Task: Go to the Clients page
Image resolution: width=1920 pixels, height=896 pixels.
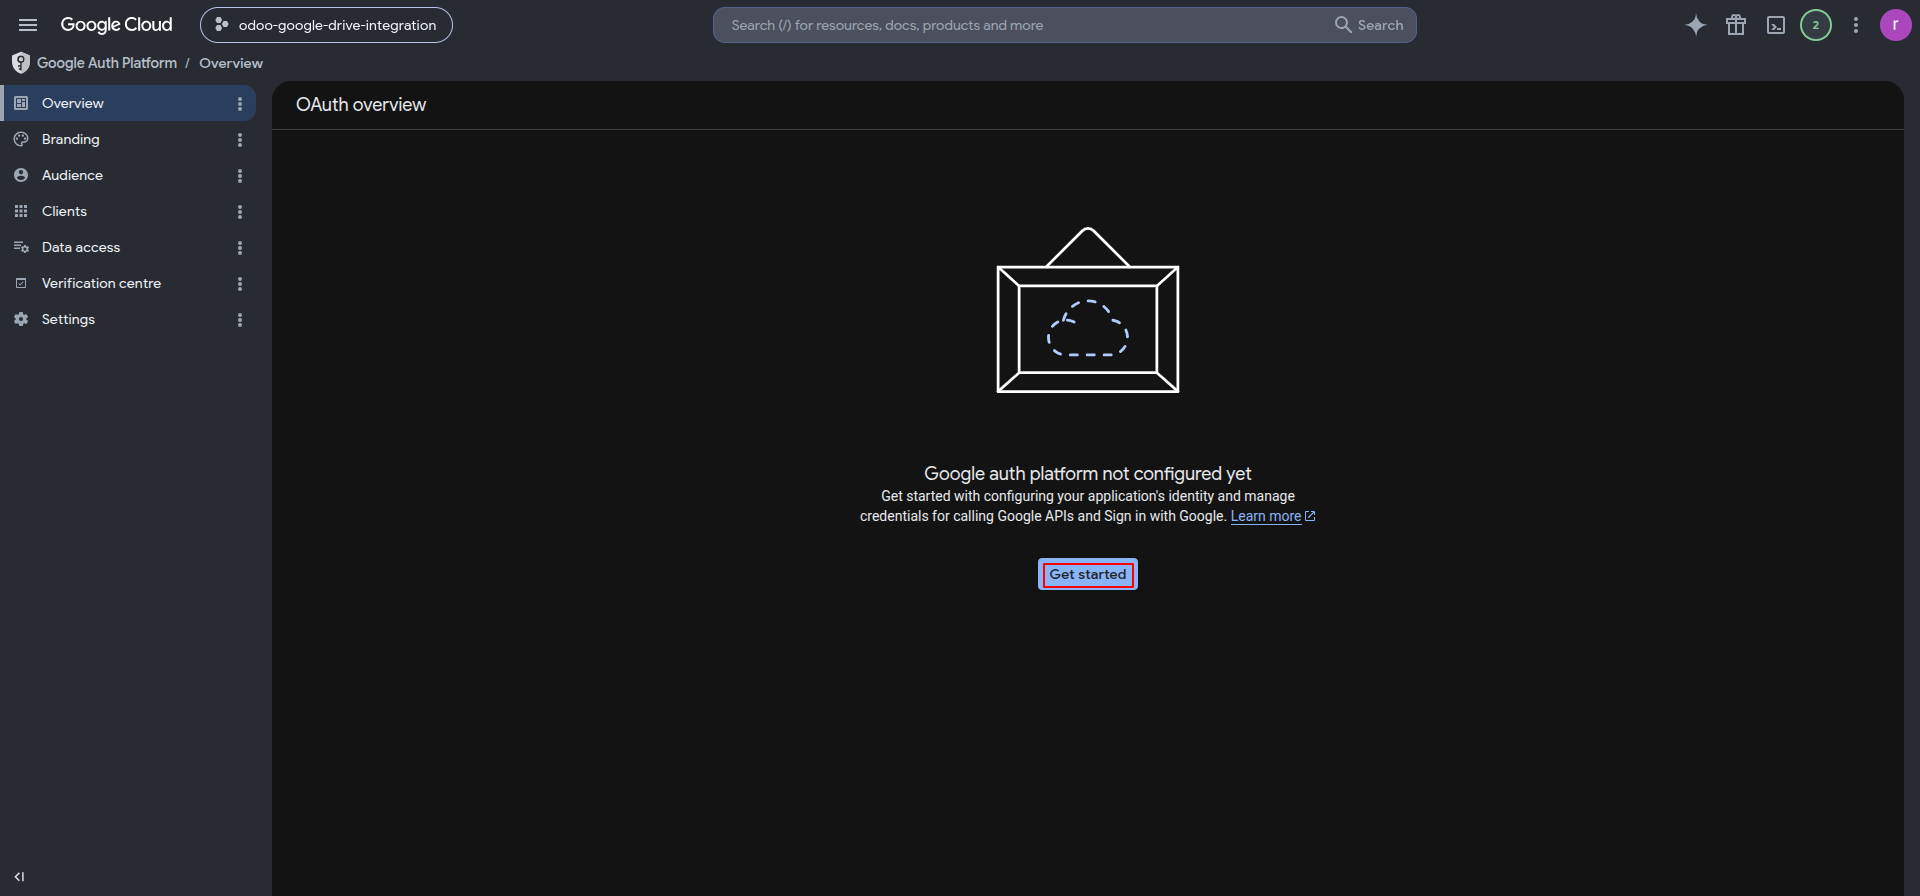Action: coord(128,211)
